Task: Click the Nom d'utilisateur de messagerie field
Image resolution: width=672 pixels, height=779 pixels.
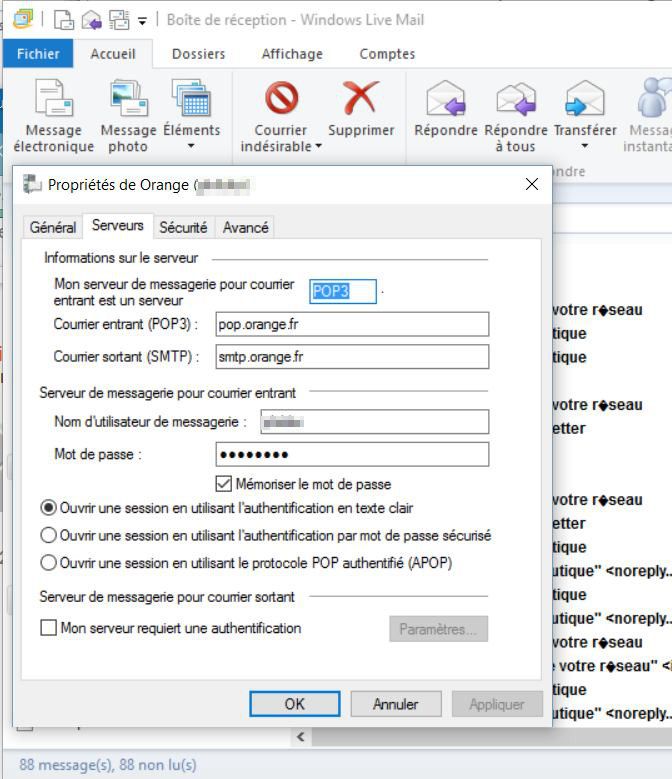Action: [x=374, y=422]
